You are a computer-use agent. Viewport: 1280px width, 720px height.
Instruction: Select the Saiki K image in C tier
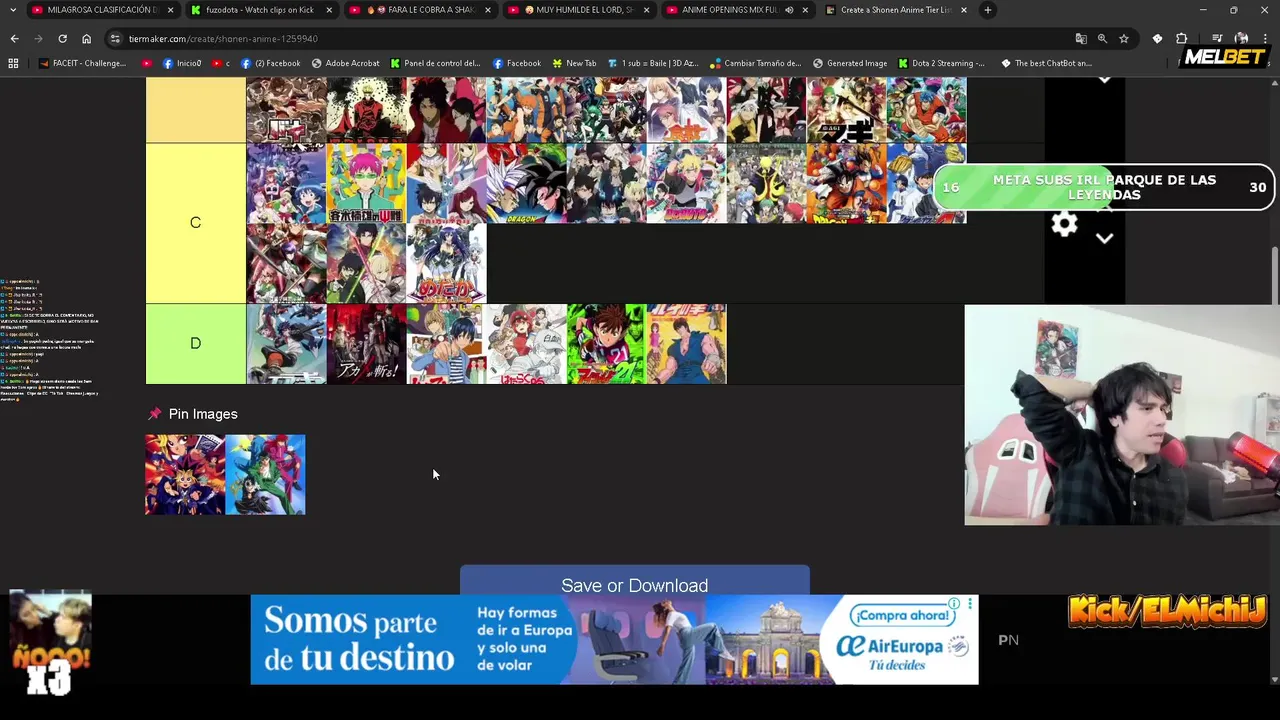tap(366, 183)
